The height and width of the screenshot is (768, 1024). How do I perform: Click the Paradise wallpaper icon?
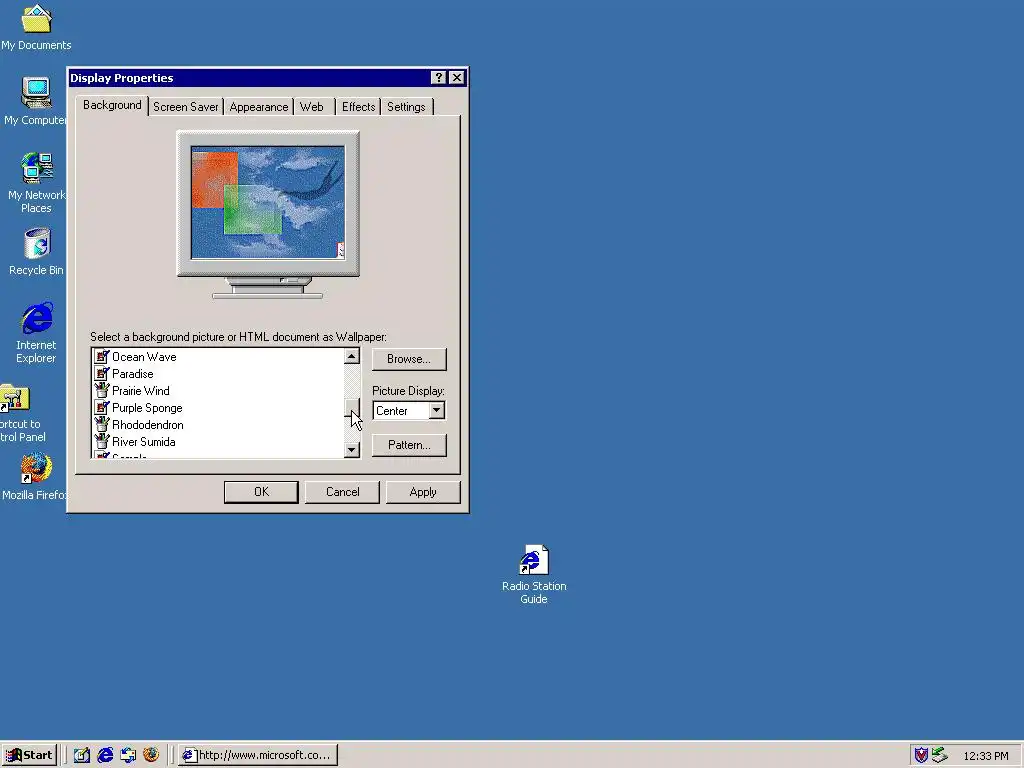click(102, 374)
